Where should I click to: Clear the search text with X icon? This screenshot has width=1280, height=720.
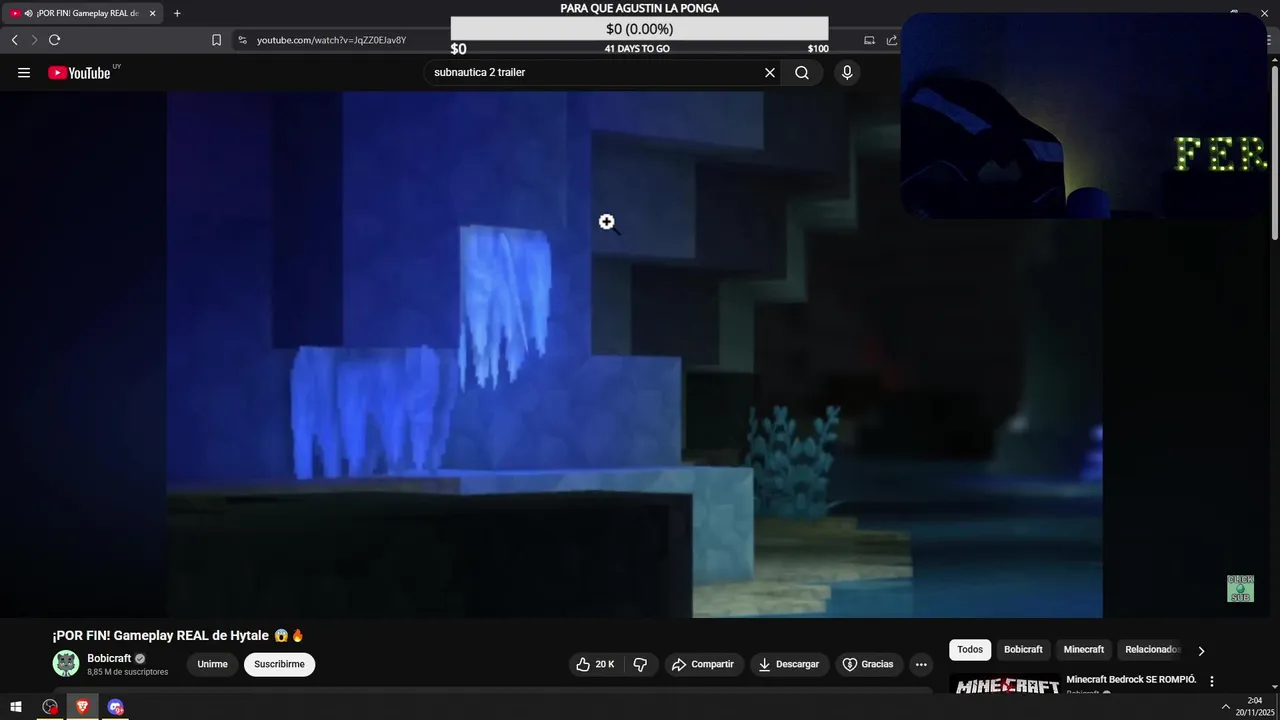[770, 72]
